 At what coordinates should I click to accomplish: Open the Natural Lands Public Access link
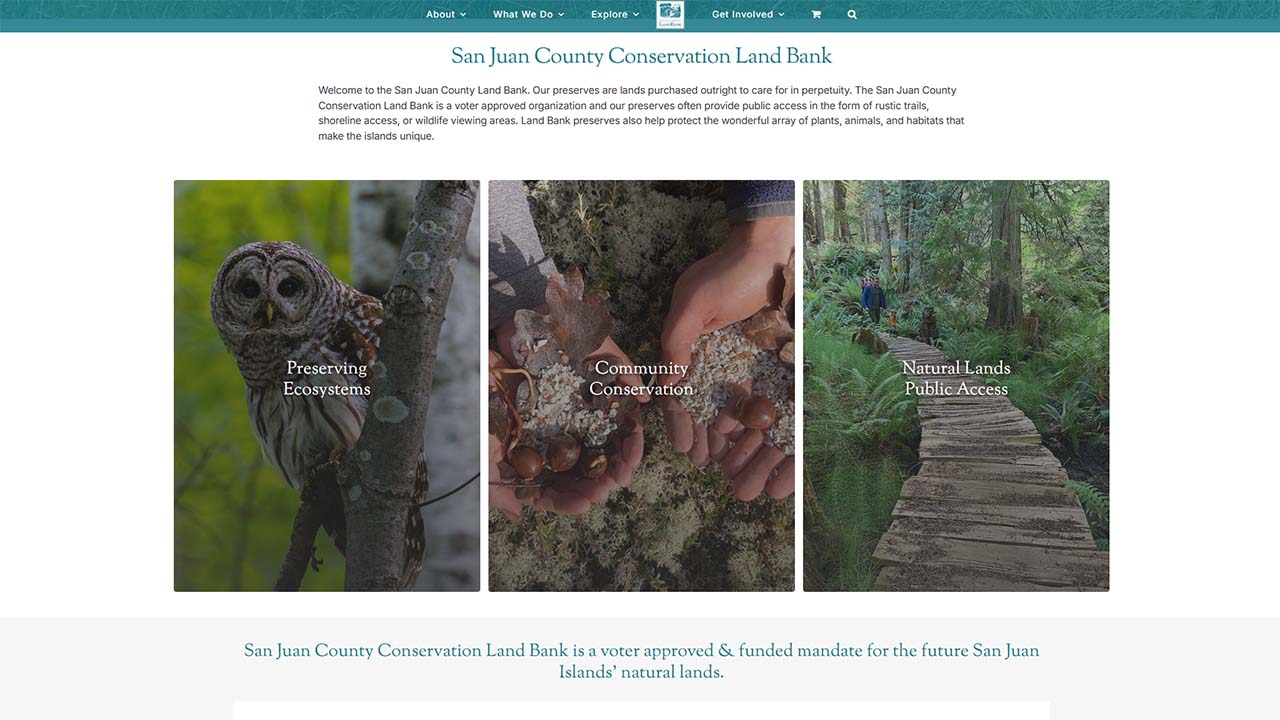(956, 379)
